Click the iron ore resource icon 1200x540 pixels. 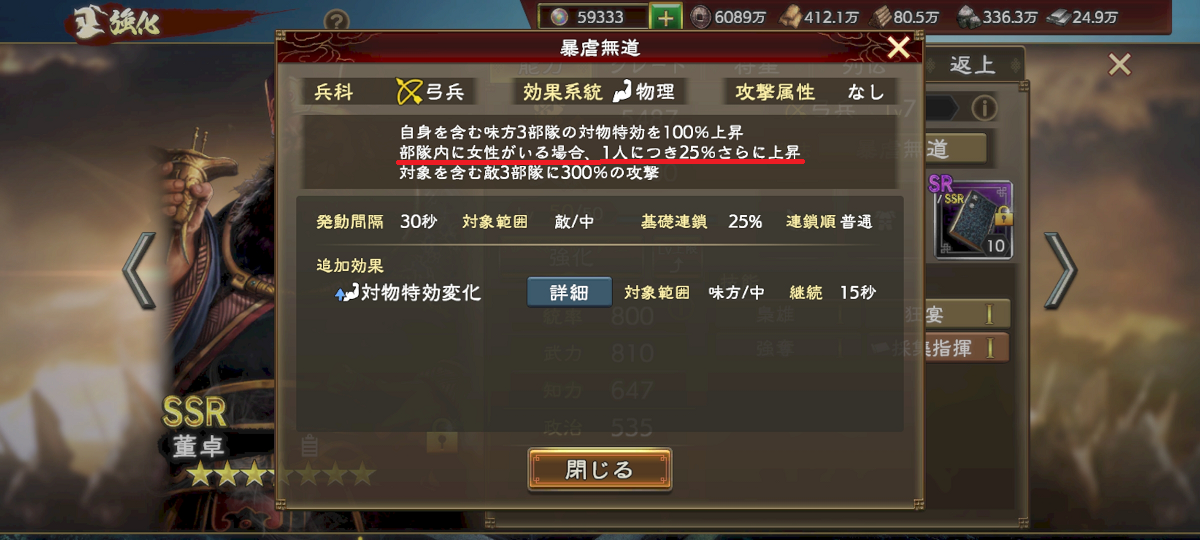969,16
